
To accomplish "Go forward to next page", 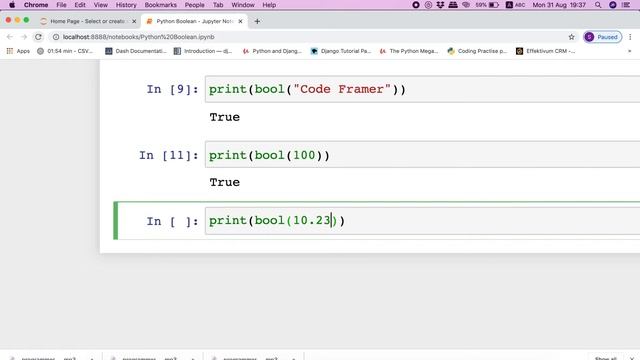I will [x=24, y=37].
